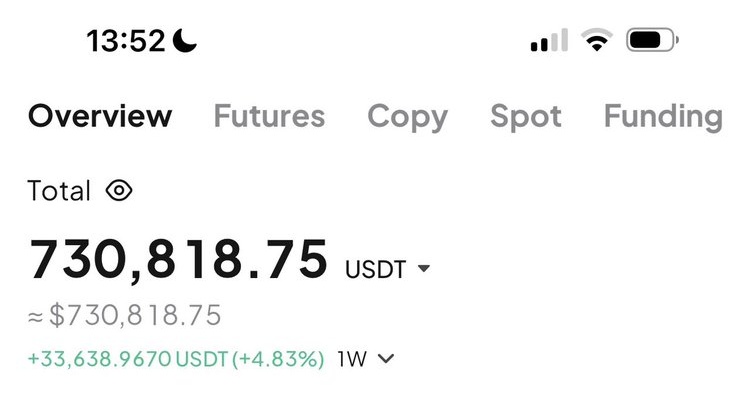Tap the Total label text
This screenshot has height=420, width=748.
(x=59, y=190)
